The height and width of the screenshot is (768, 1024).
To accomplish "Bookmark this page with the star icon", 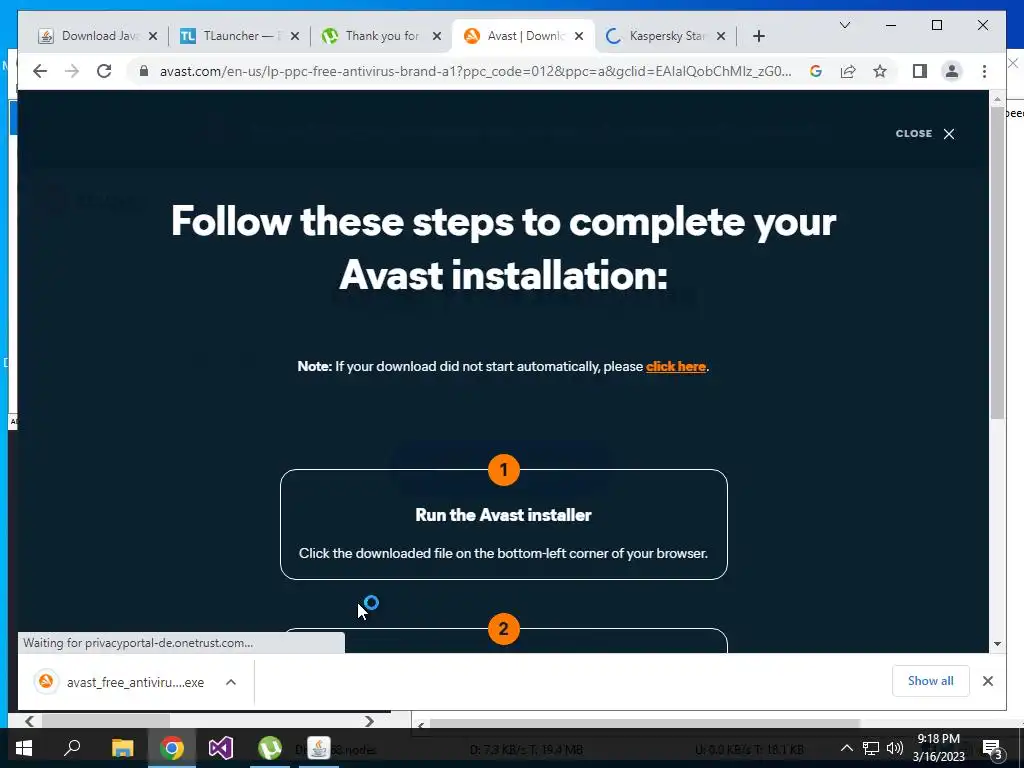I will tap(880, 71).
